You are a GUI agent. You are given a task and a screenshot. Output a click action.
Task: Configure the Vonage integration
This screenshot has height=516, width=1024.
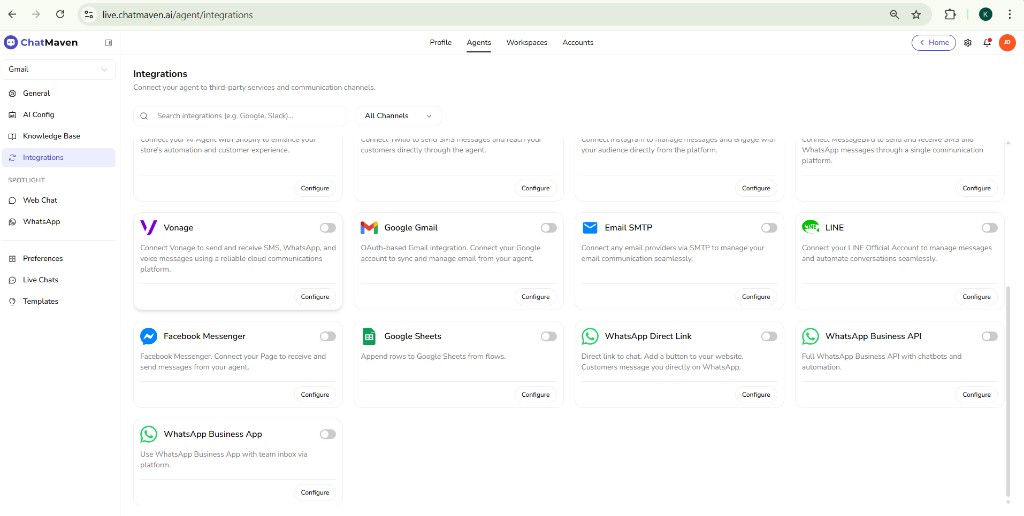[x=315, y=297]
